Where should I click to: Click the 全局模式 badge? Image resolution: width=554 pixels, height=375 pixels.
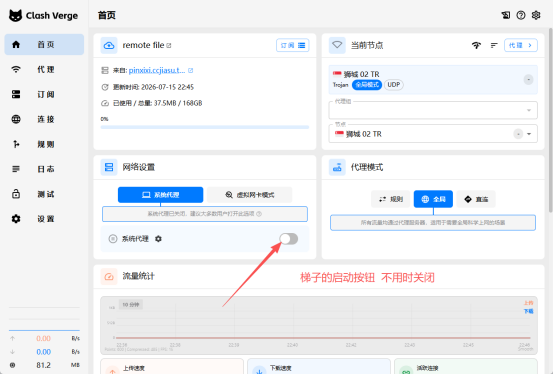(367, 85)
